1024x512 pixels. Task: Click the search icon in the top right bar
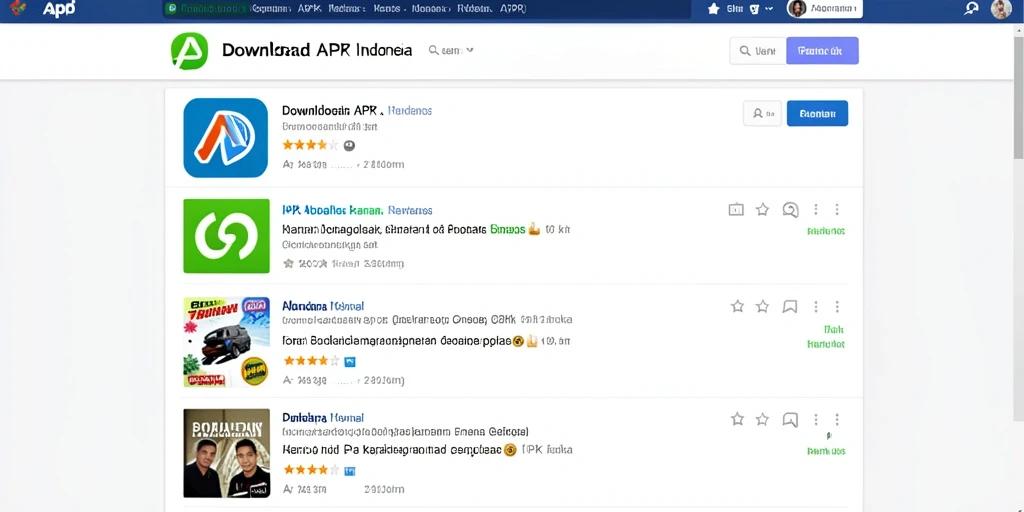971,8
